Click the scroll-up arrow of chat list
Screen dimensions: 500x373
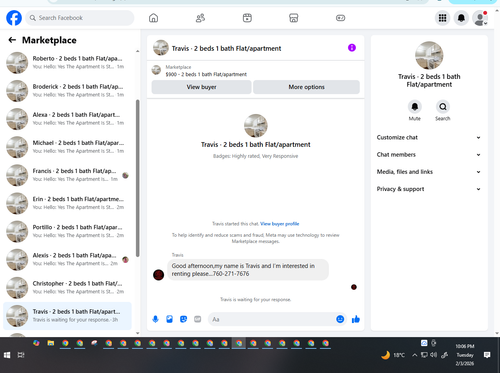(x=137, y=51)
